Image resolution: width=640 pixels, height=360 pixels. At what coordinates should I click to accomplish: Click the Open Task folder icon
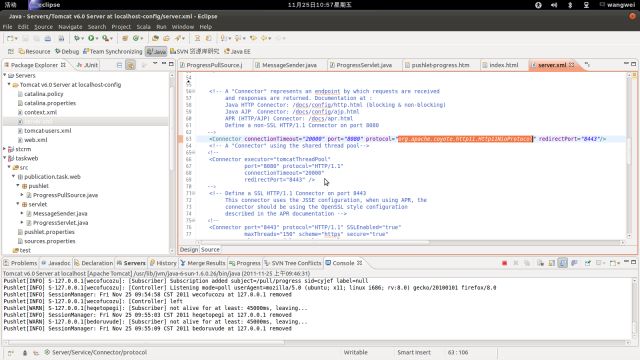(166, 38)
